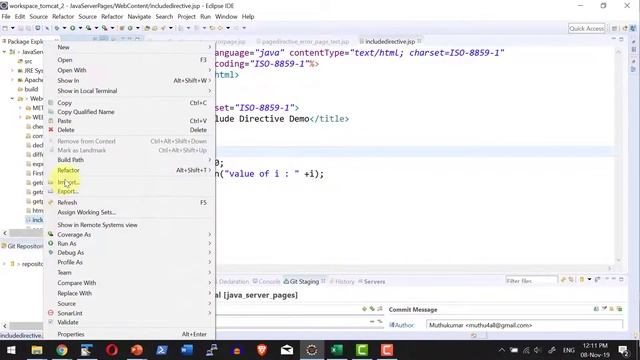This screenshot has height=360, width=640.
Task: Click the ENG language indicator in tray
Action: (x=569, y=350)
